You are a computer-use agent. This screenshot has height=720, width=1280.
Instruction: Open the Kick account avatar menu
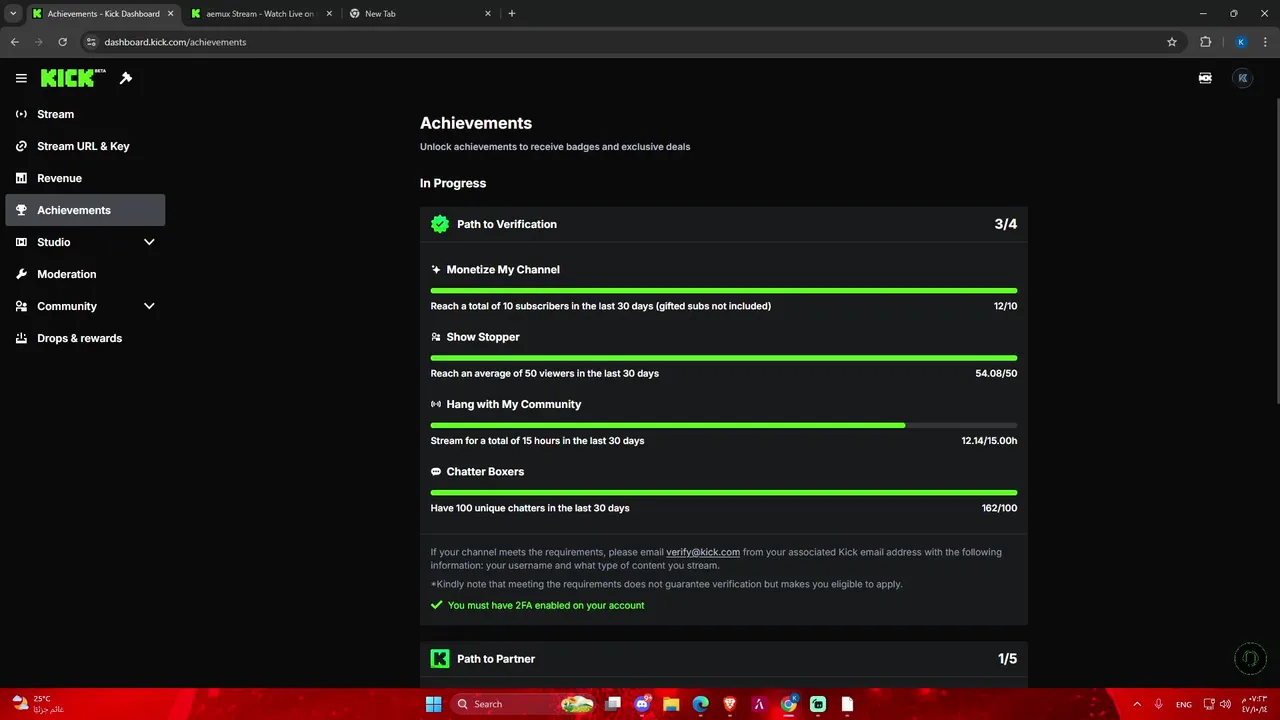(x=1242, y=78)
